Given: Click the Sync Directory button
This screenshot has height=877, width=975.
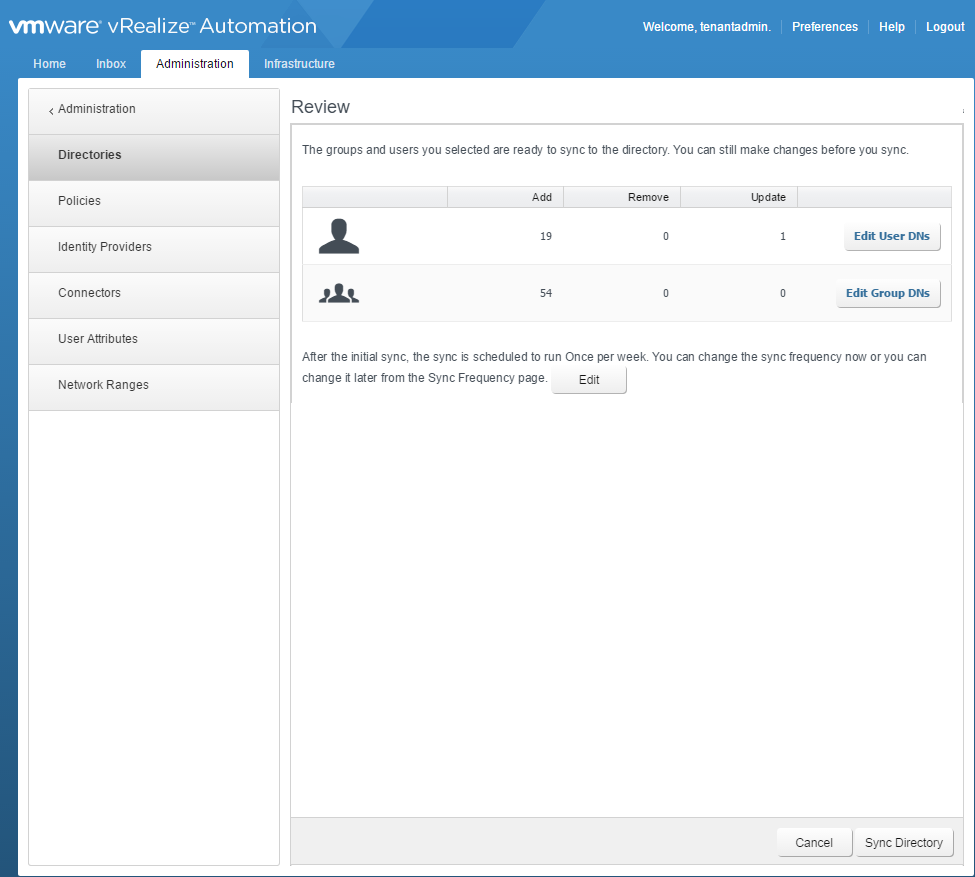Looking at the screenshot, I should (x=903, y=843).
